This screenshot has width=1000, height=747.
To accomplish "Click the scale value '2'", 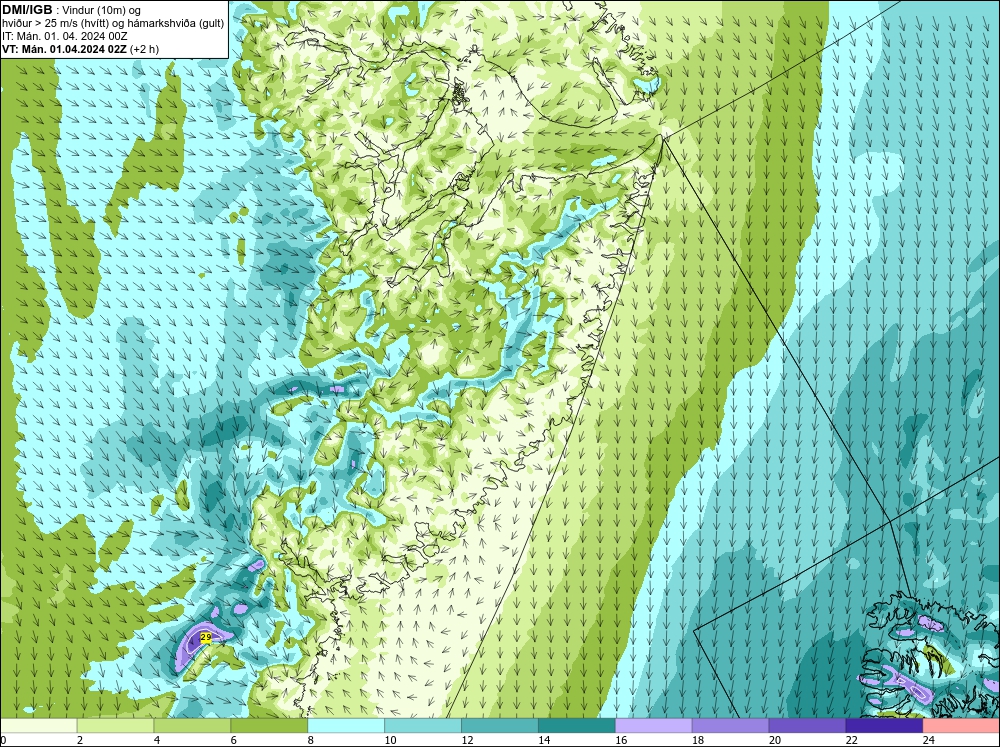I will pos(80,740).
